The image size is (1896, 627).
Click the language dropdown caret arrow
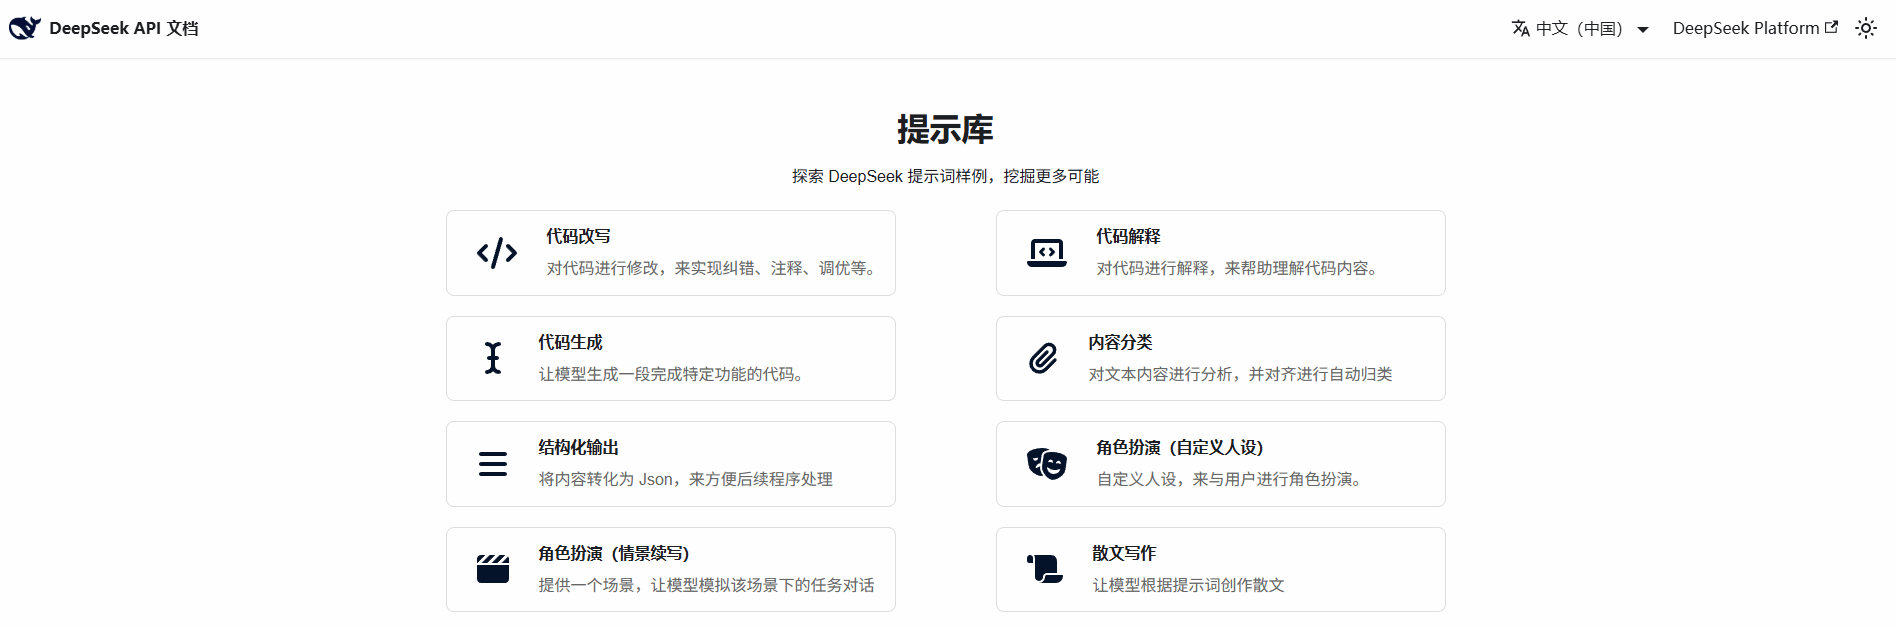1642,30
